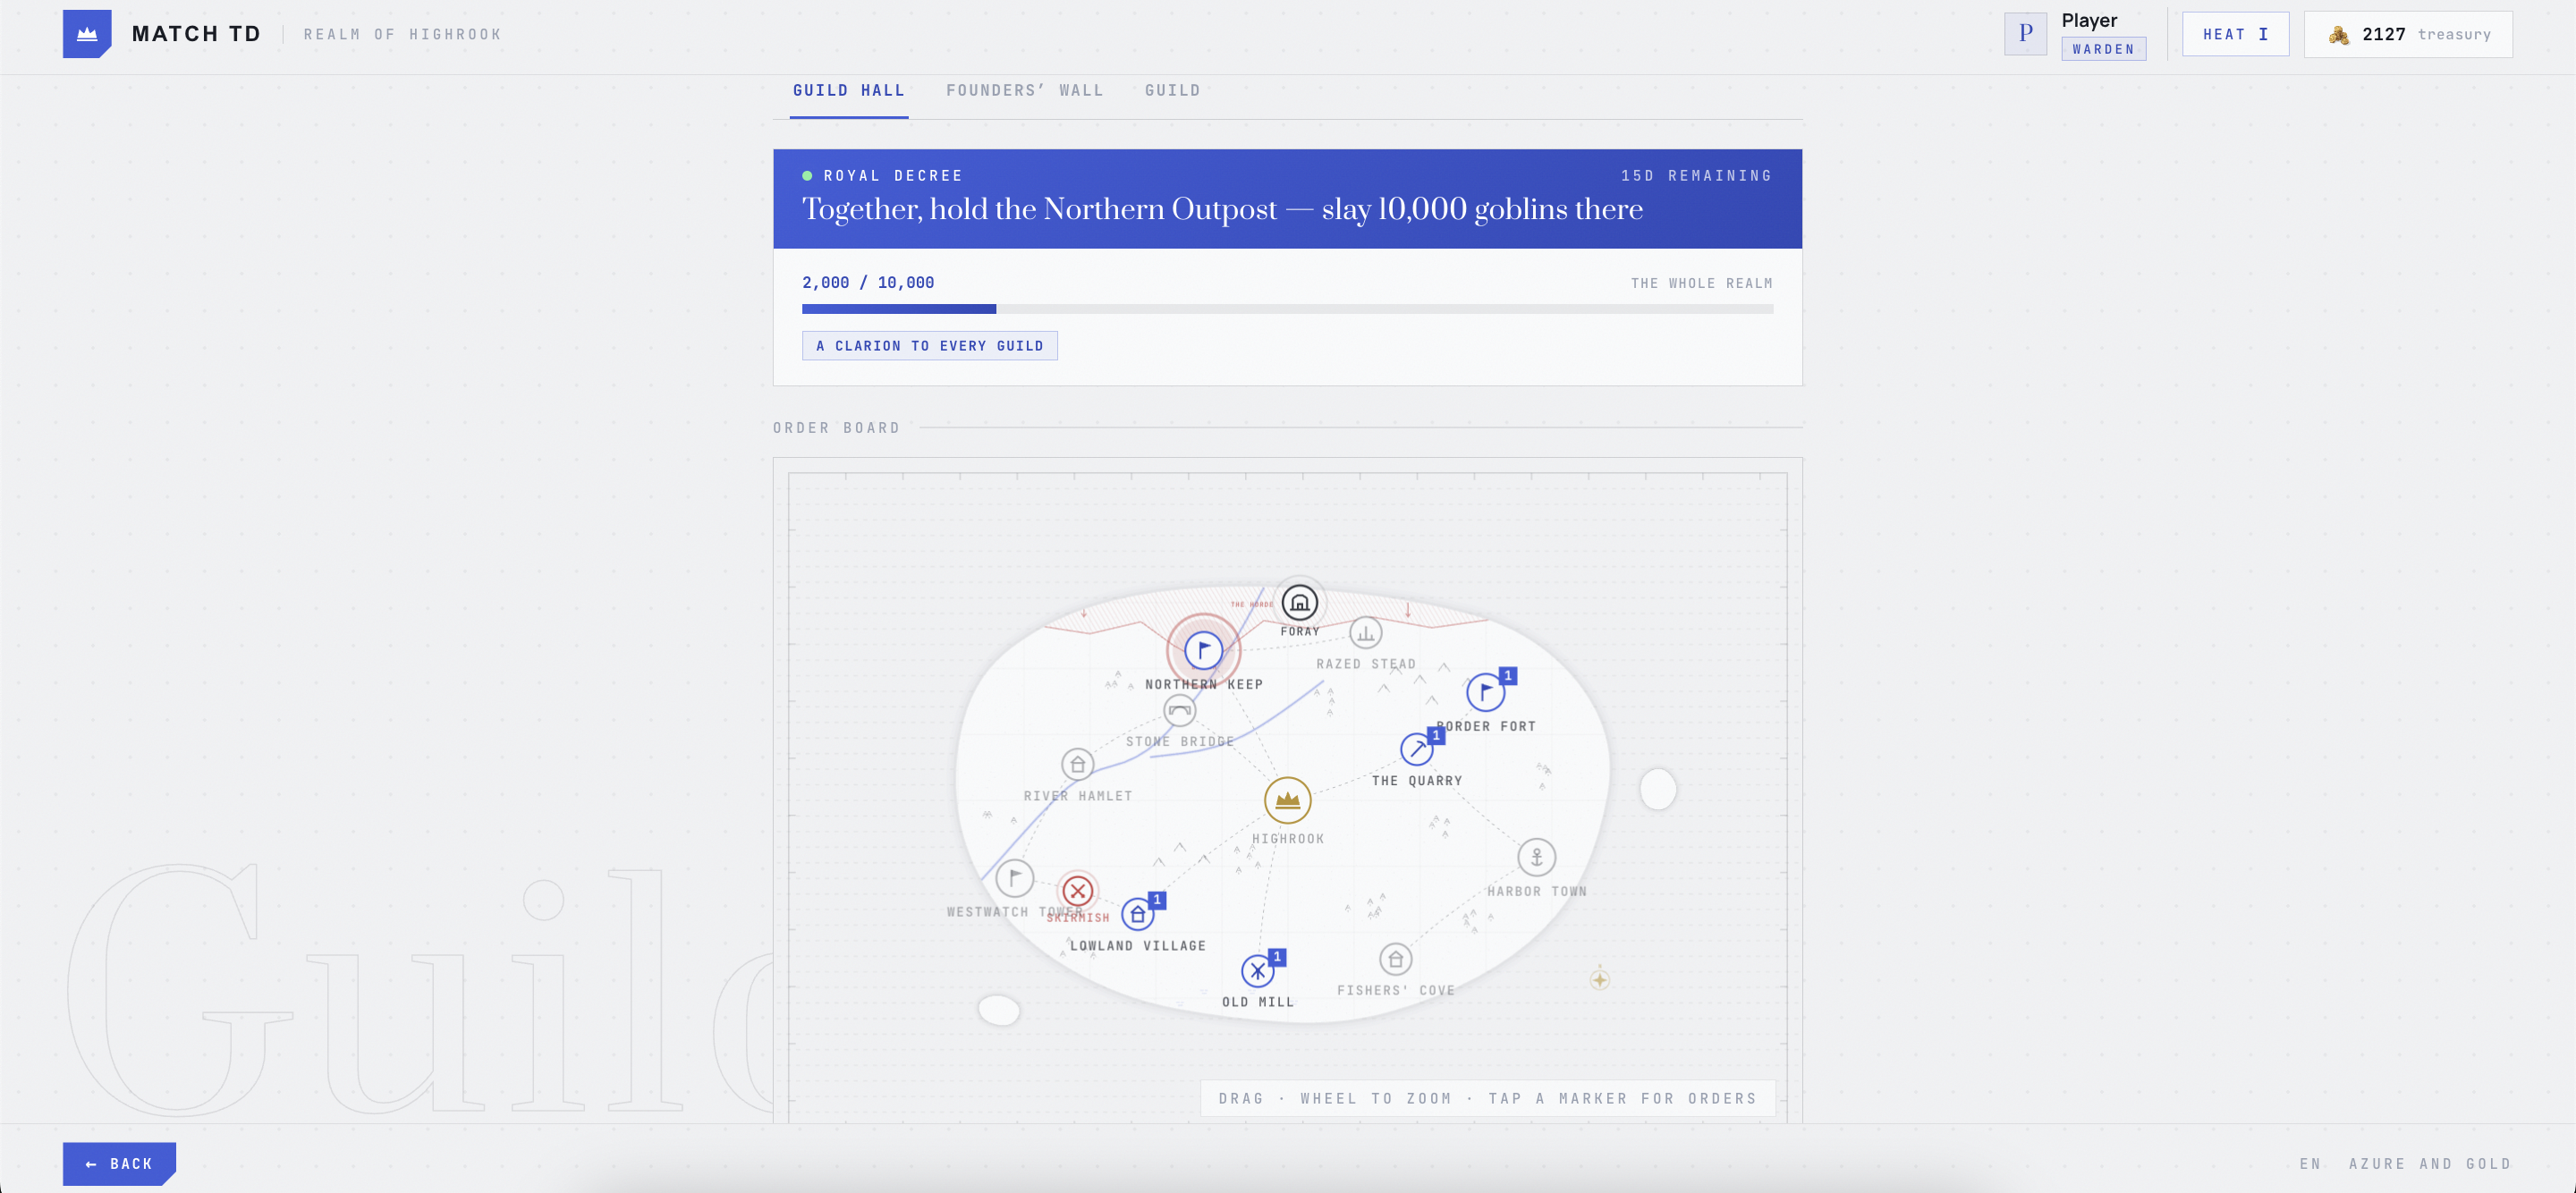Click the 2127 treasury button
2576x1193 pixels.
pos(2407,34)
